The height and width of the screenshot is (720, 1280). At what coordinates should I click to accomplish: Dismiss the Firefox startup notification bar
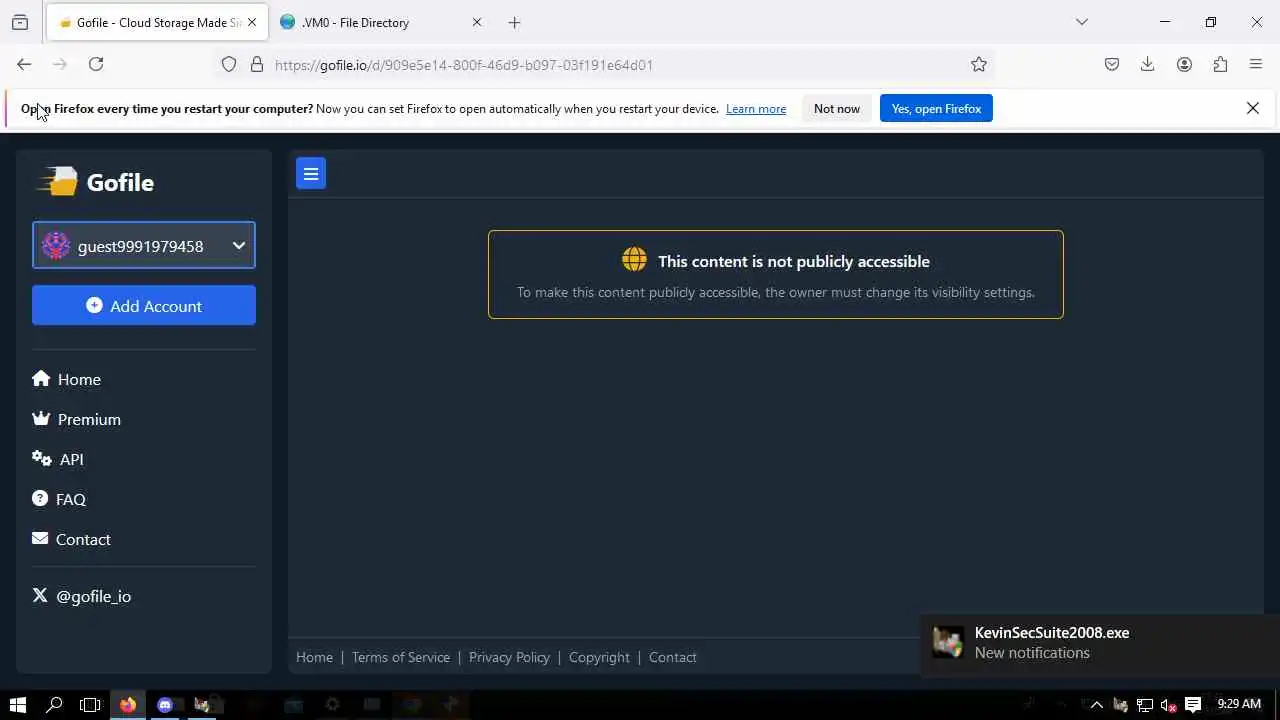click(1252, 108)
